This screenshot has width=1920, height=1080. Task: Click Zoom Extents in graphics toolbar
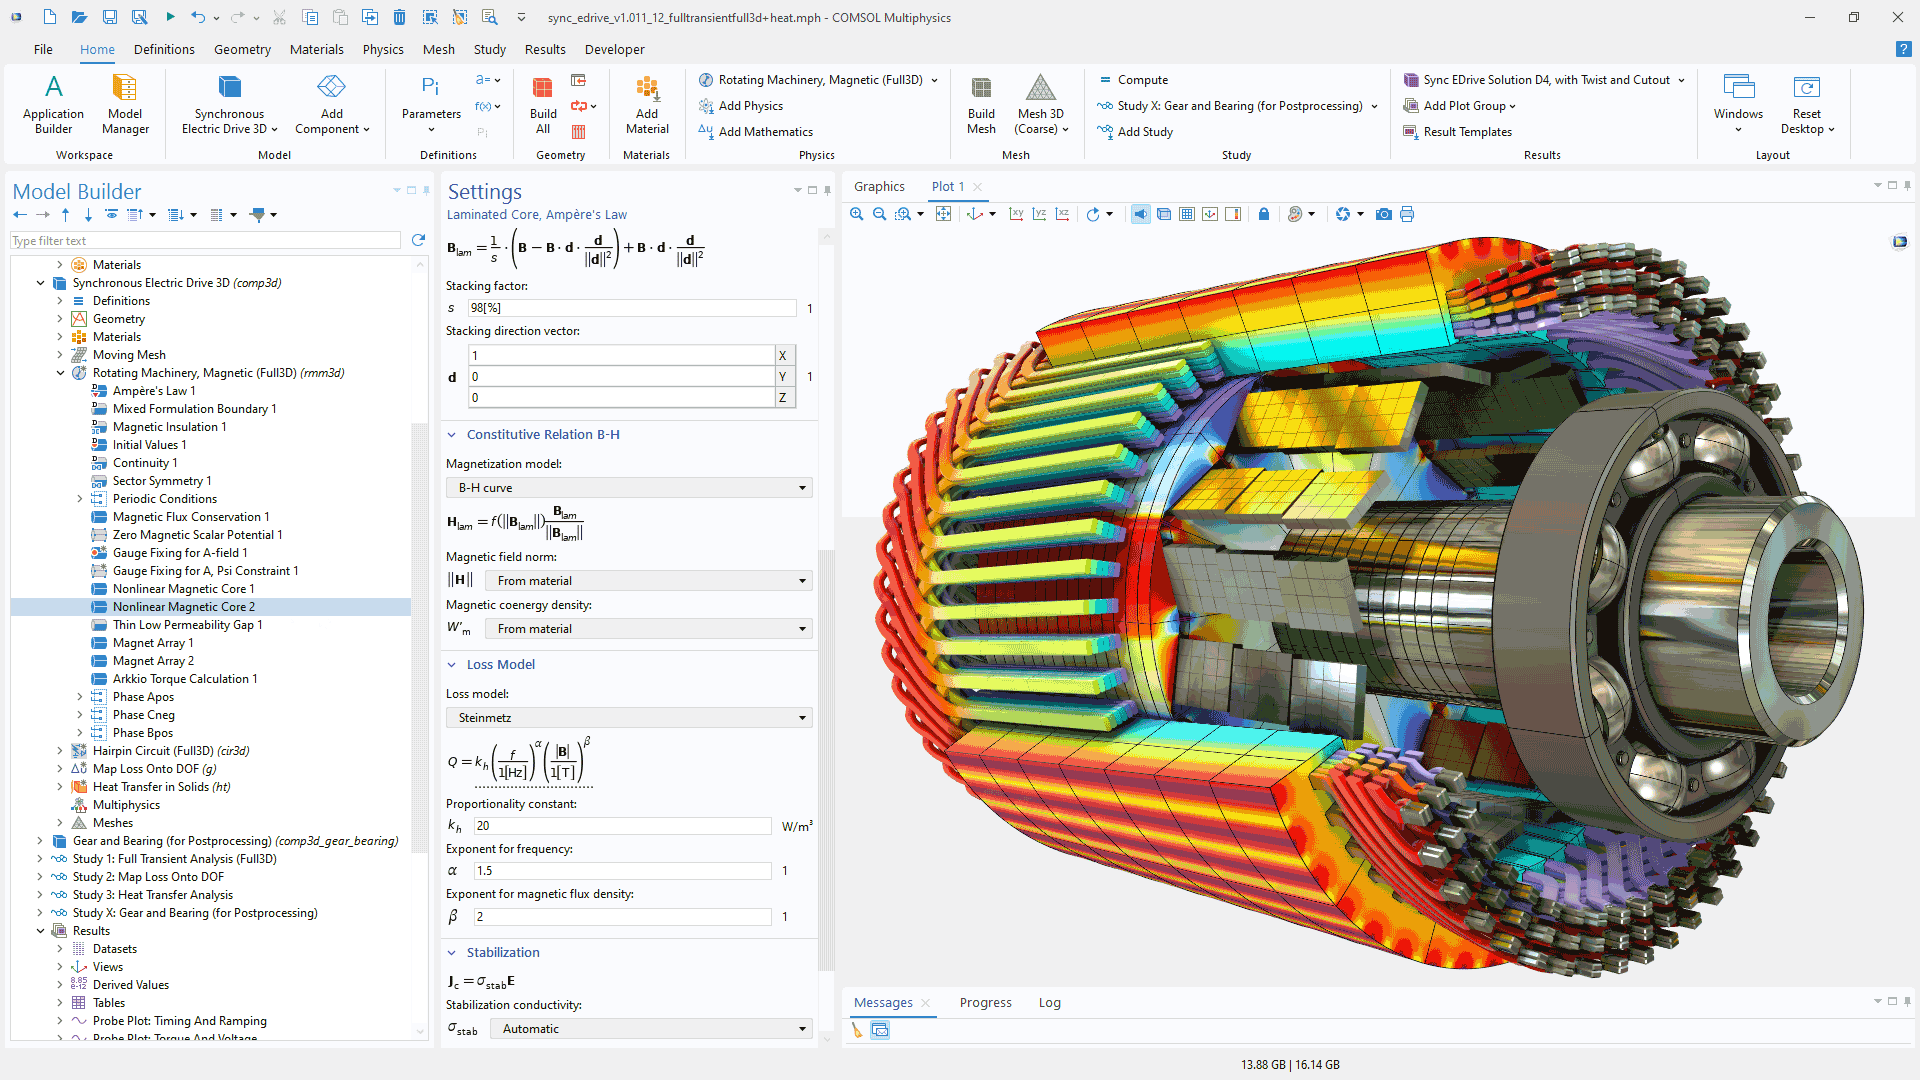[943, 214]
